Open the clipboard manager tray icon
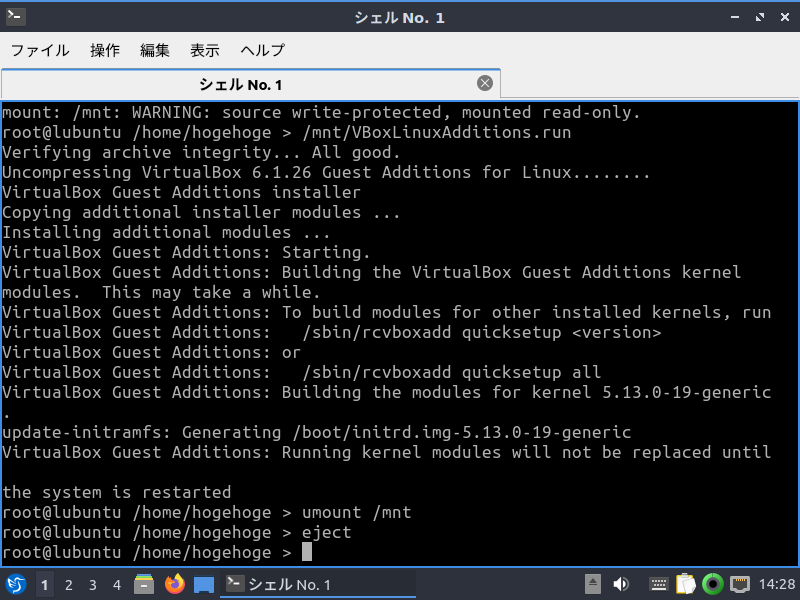This screenshot has width=800, height=600. click(x=686, y=584)
